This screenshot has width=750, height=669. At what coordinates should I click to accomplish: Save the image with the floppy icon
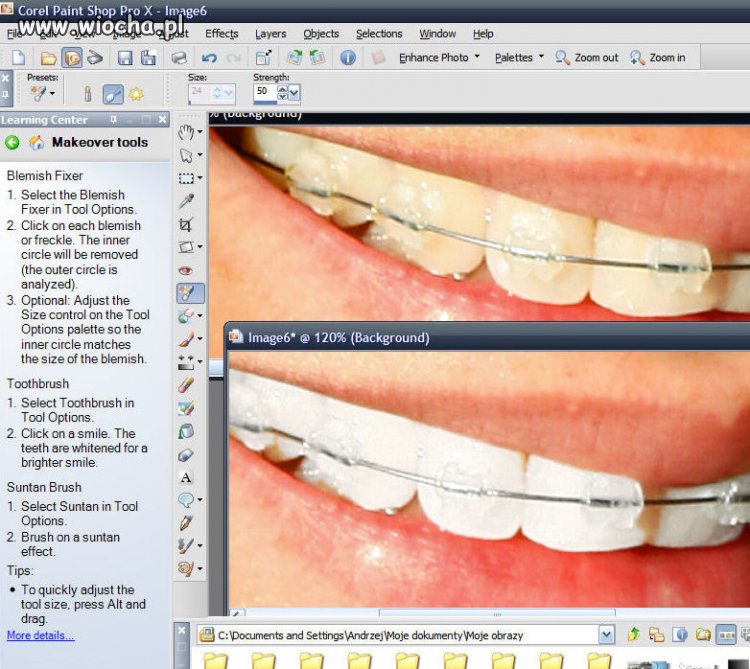click(125, 58)
